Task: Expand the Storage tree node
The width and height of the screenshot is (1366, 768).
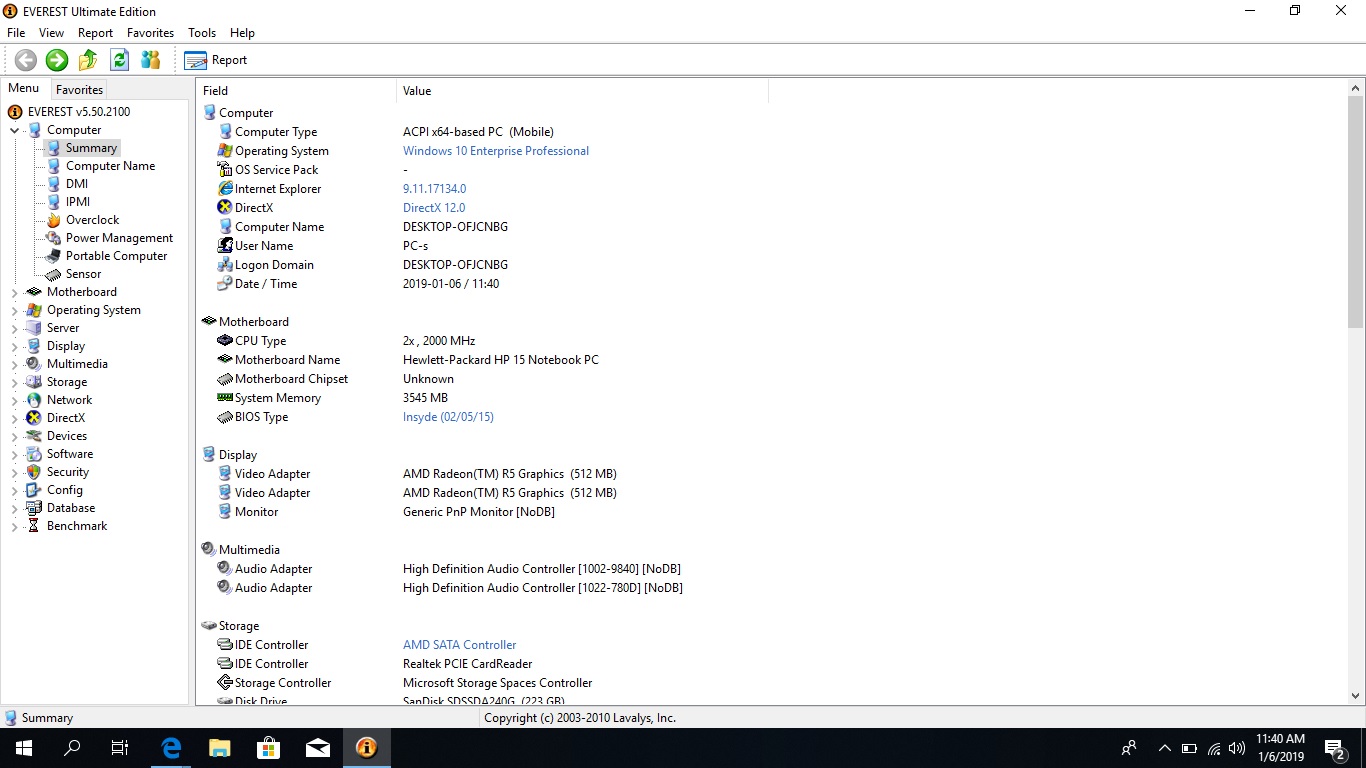Action: [x=14, y=382]
